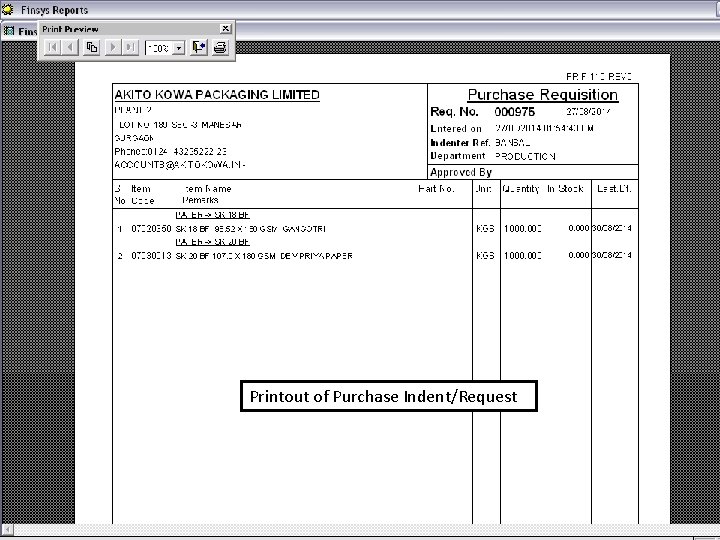Click the In Stock column header

tap(565, 189)
